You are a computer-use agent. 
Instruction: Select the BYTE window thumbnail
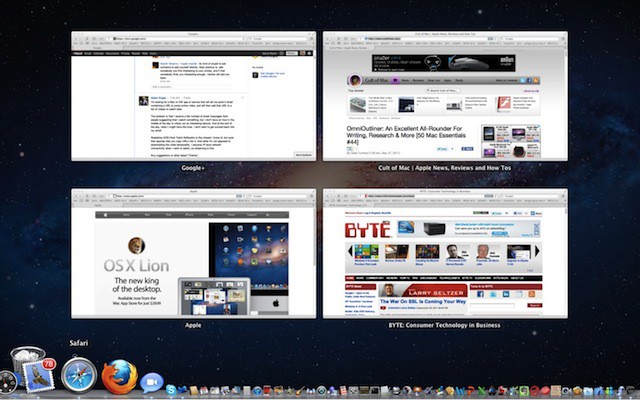[x=445, y=253]
